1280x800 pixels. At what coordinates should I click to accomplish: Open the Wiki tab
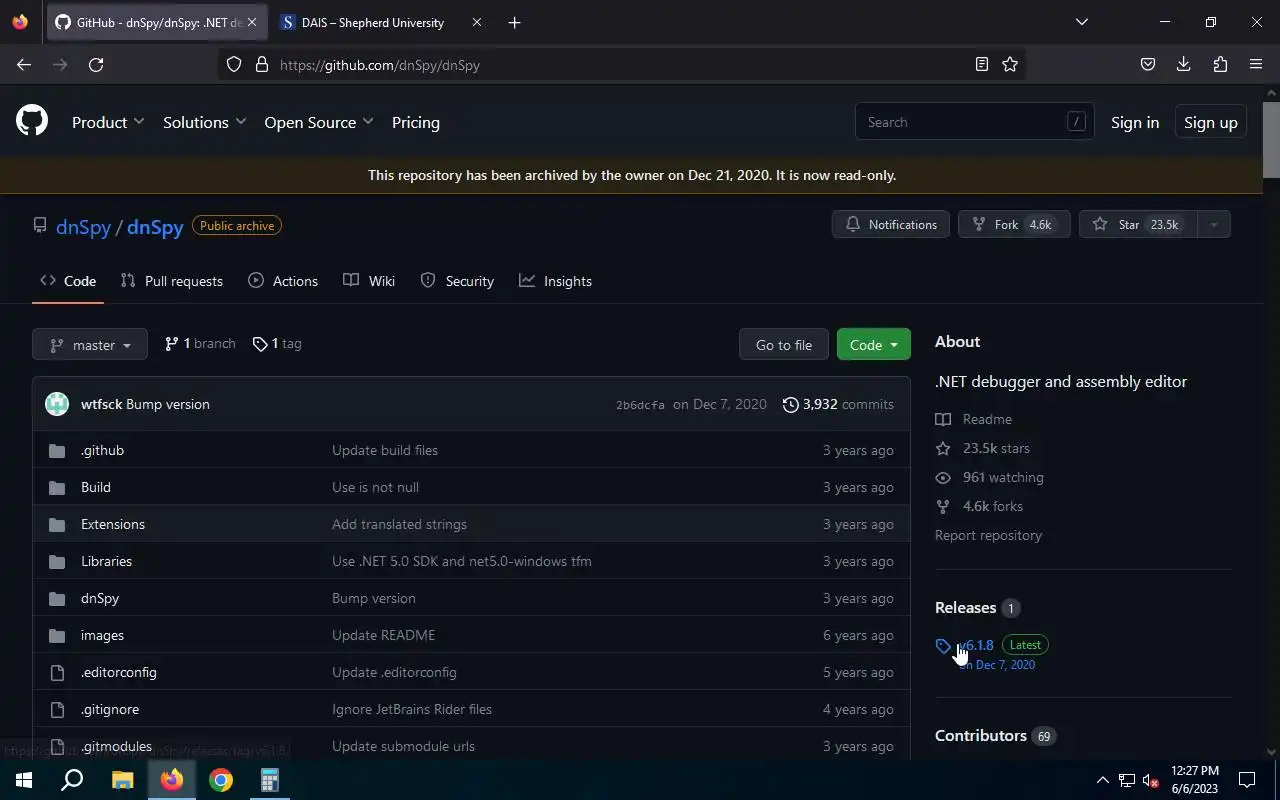pyautogui.click(x=369, y=281)
